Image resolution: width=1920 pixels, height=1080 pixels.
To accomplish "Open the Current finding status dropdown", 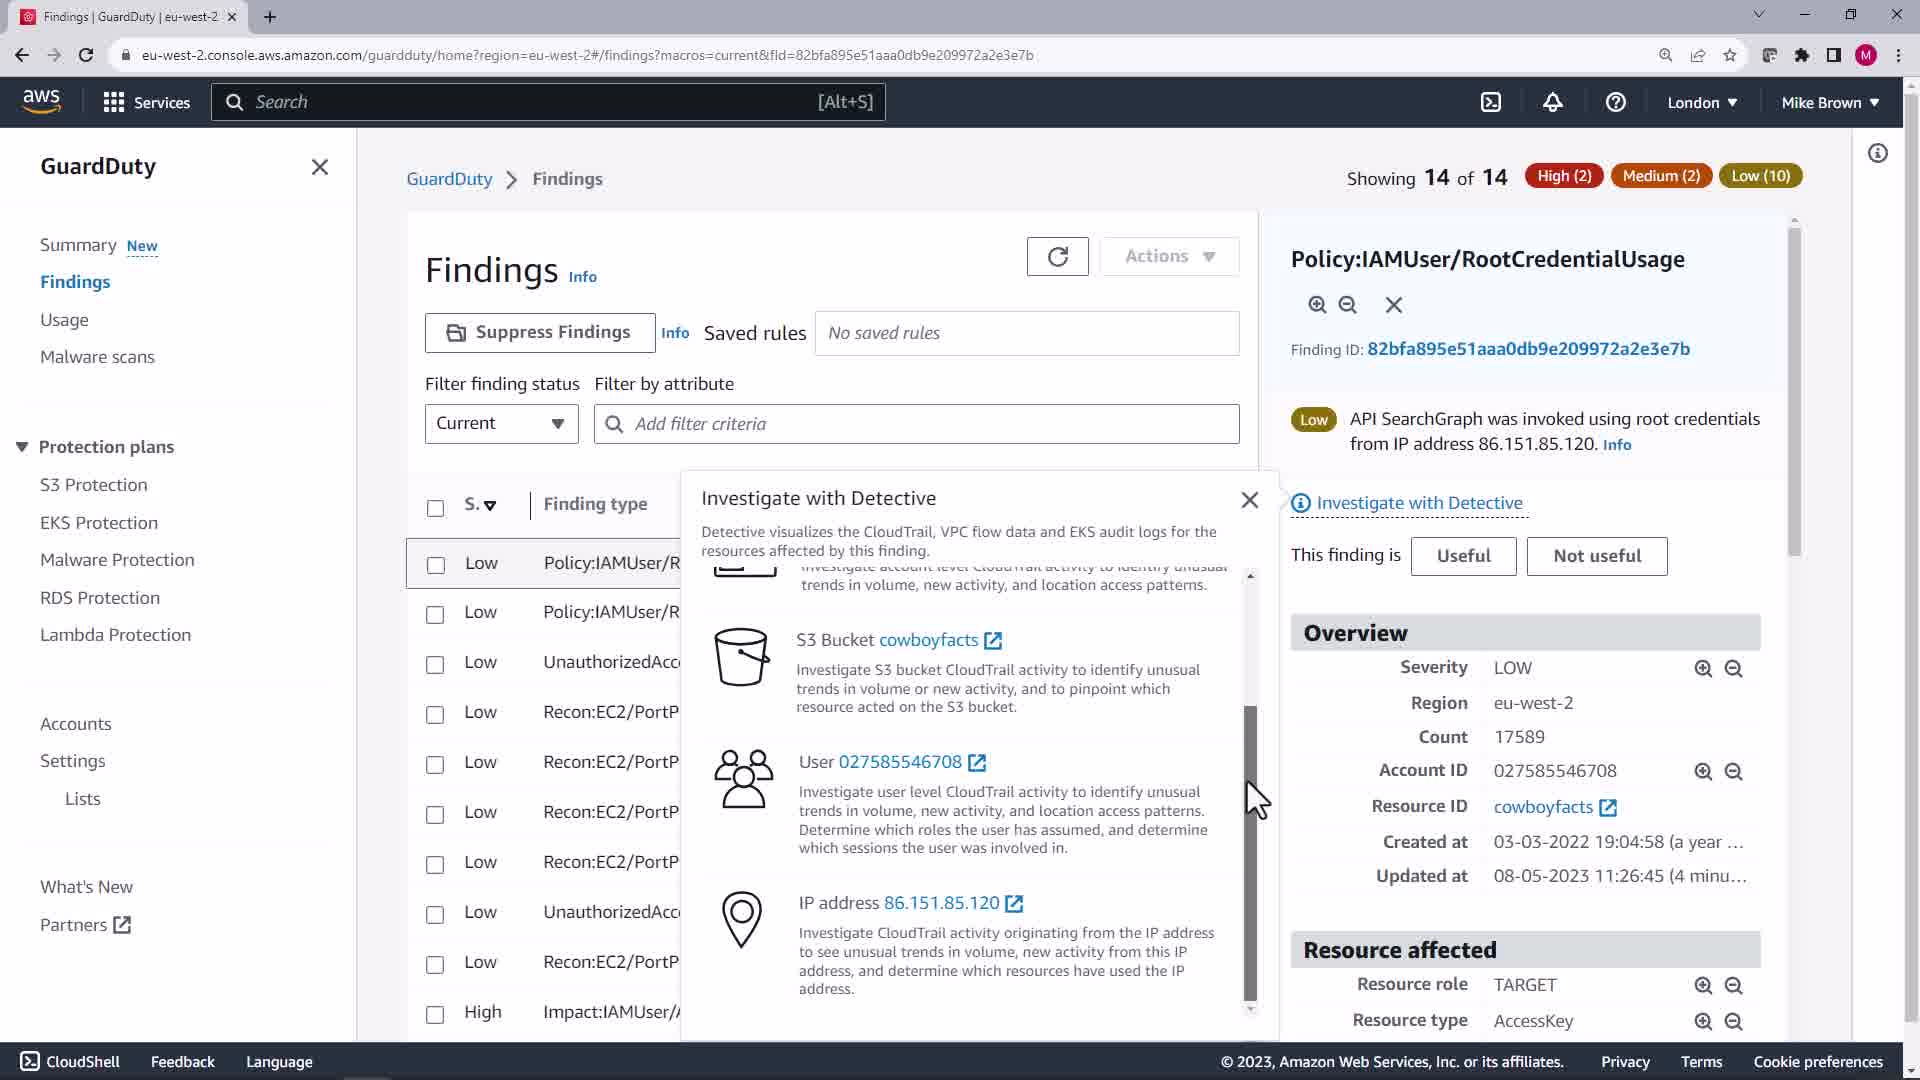I will pyautogui.click(x=501, y=424).
